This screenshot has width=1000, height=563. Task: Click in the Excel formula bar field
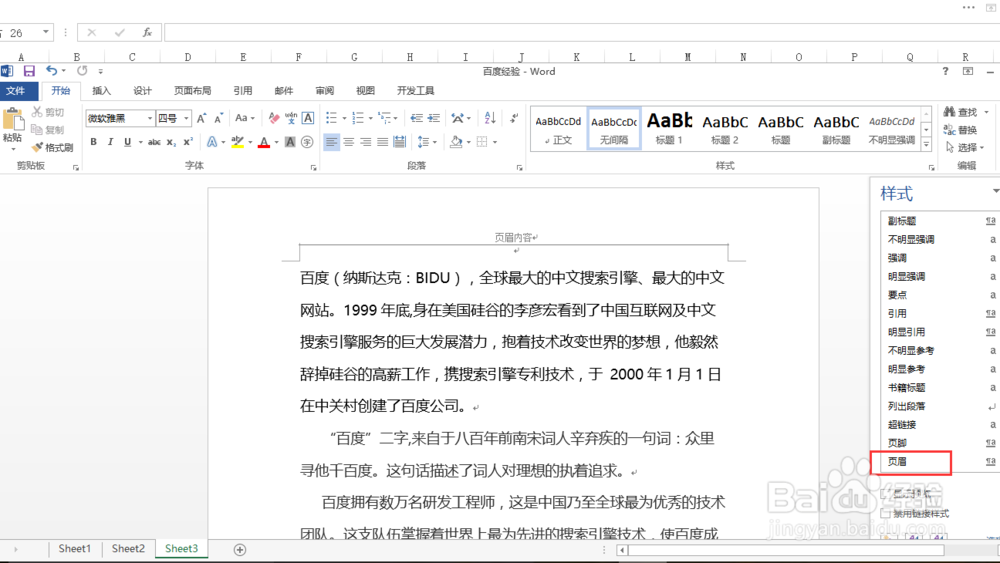coord(582,33)
